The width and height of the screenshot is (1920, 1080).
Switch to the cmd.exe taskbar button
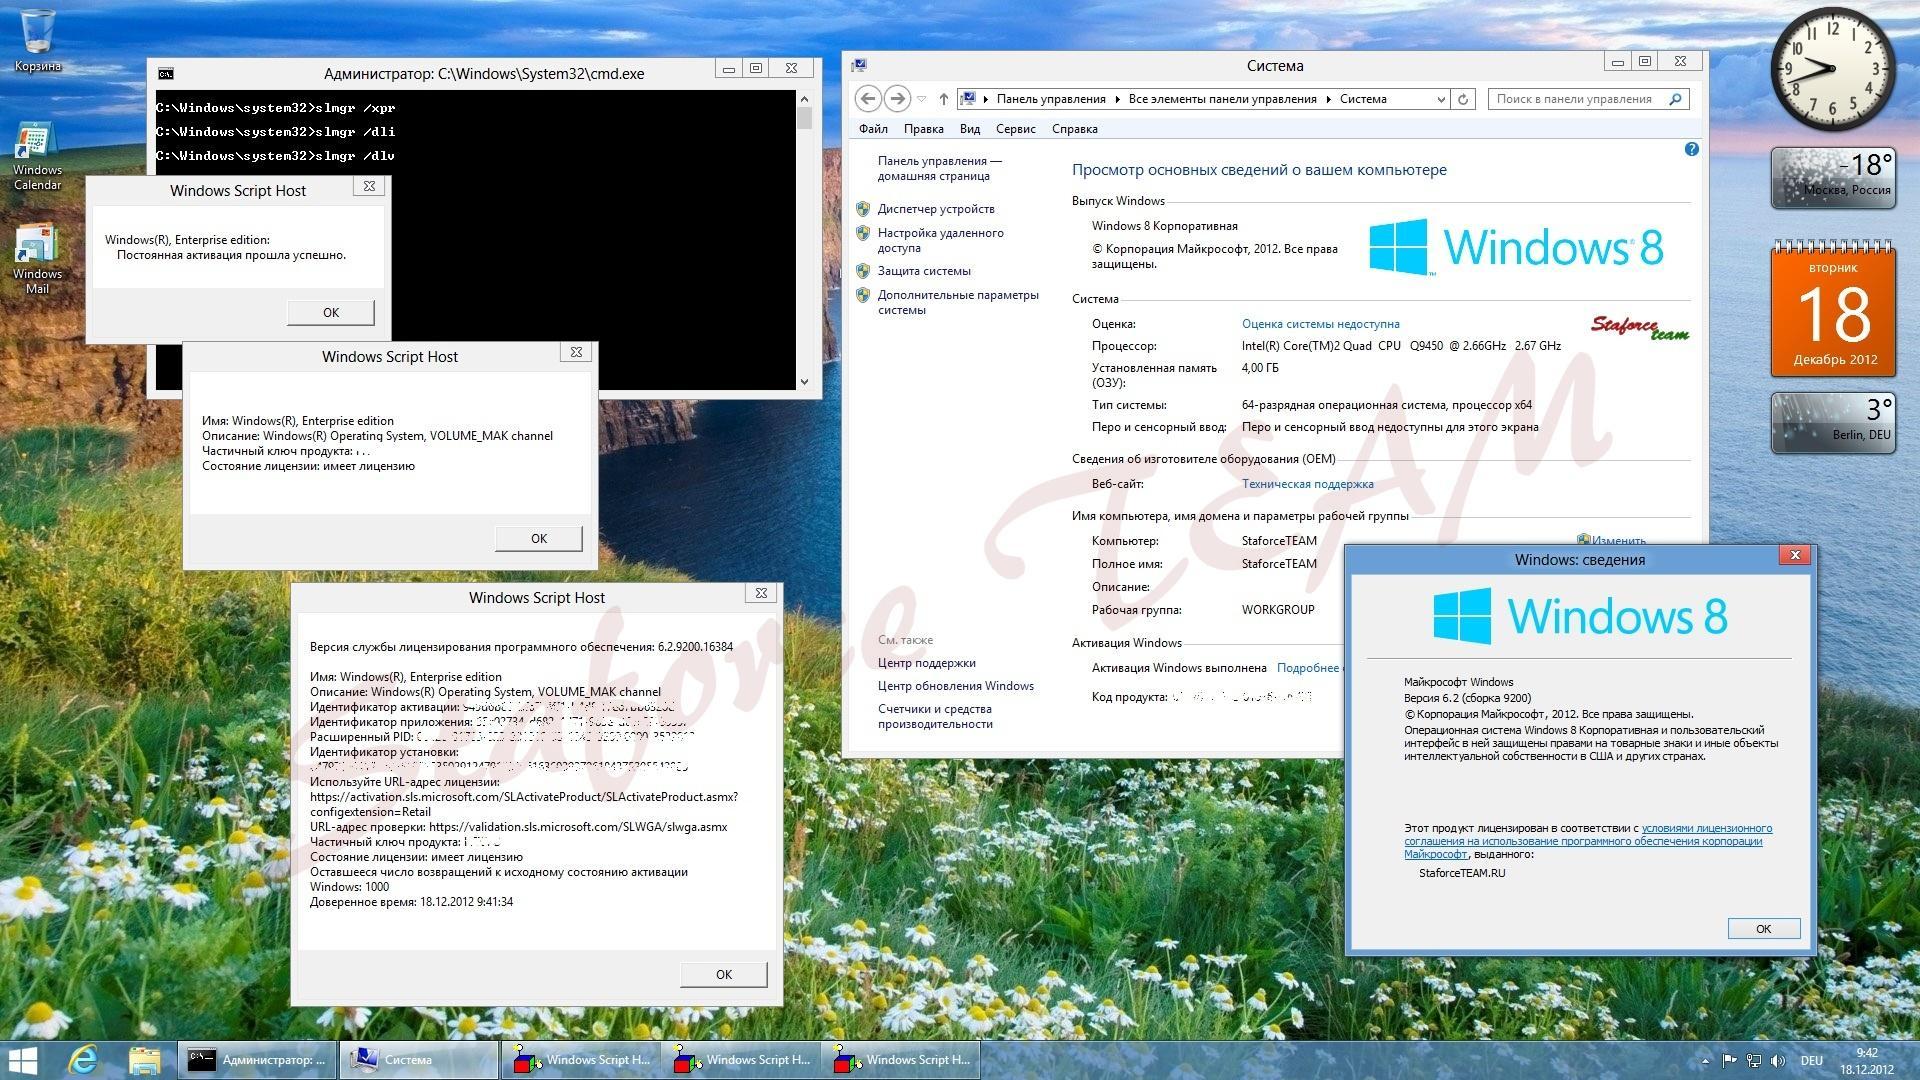(258, 1060)
